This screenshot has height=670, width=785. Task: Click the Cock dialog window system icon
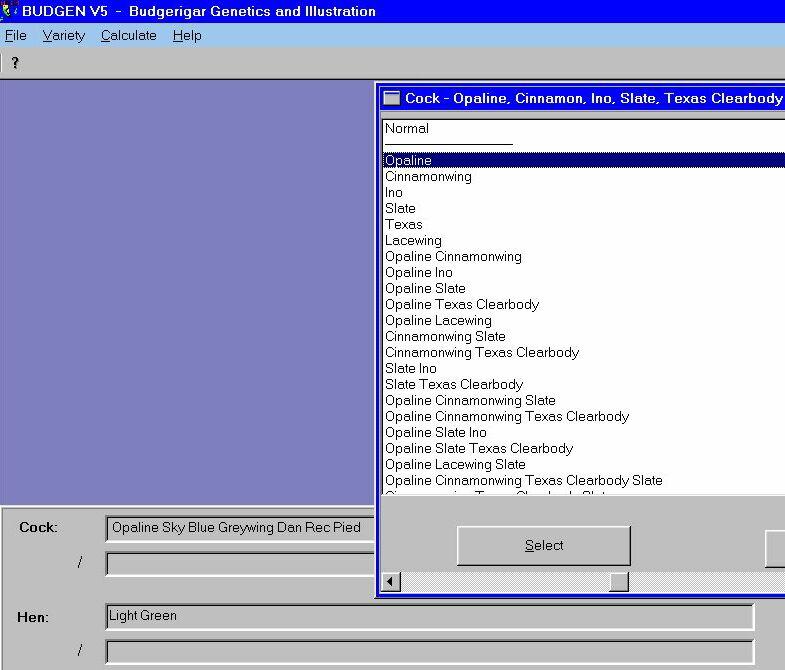point(391,98)
